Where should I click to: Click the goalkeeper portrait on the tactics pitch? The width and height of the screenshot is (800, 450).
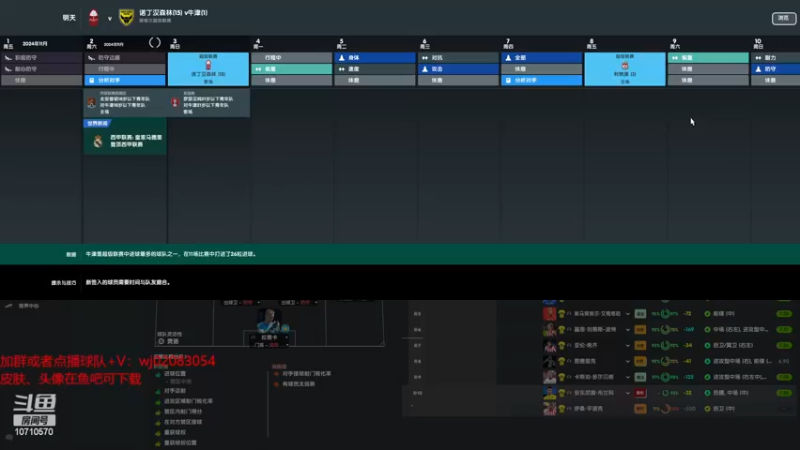click(x=269, y=320)
